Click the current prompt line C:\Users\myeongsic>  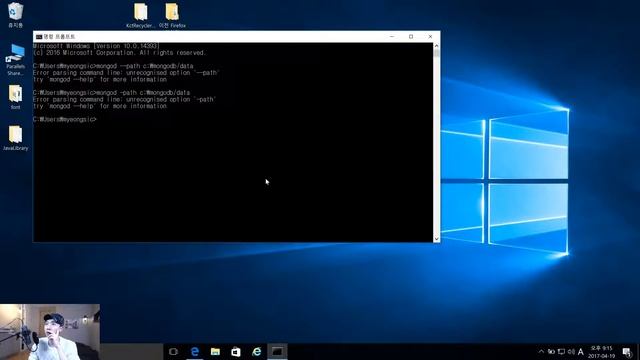click(x=64, y=119)
